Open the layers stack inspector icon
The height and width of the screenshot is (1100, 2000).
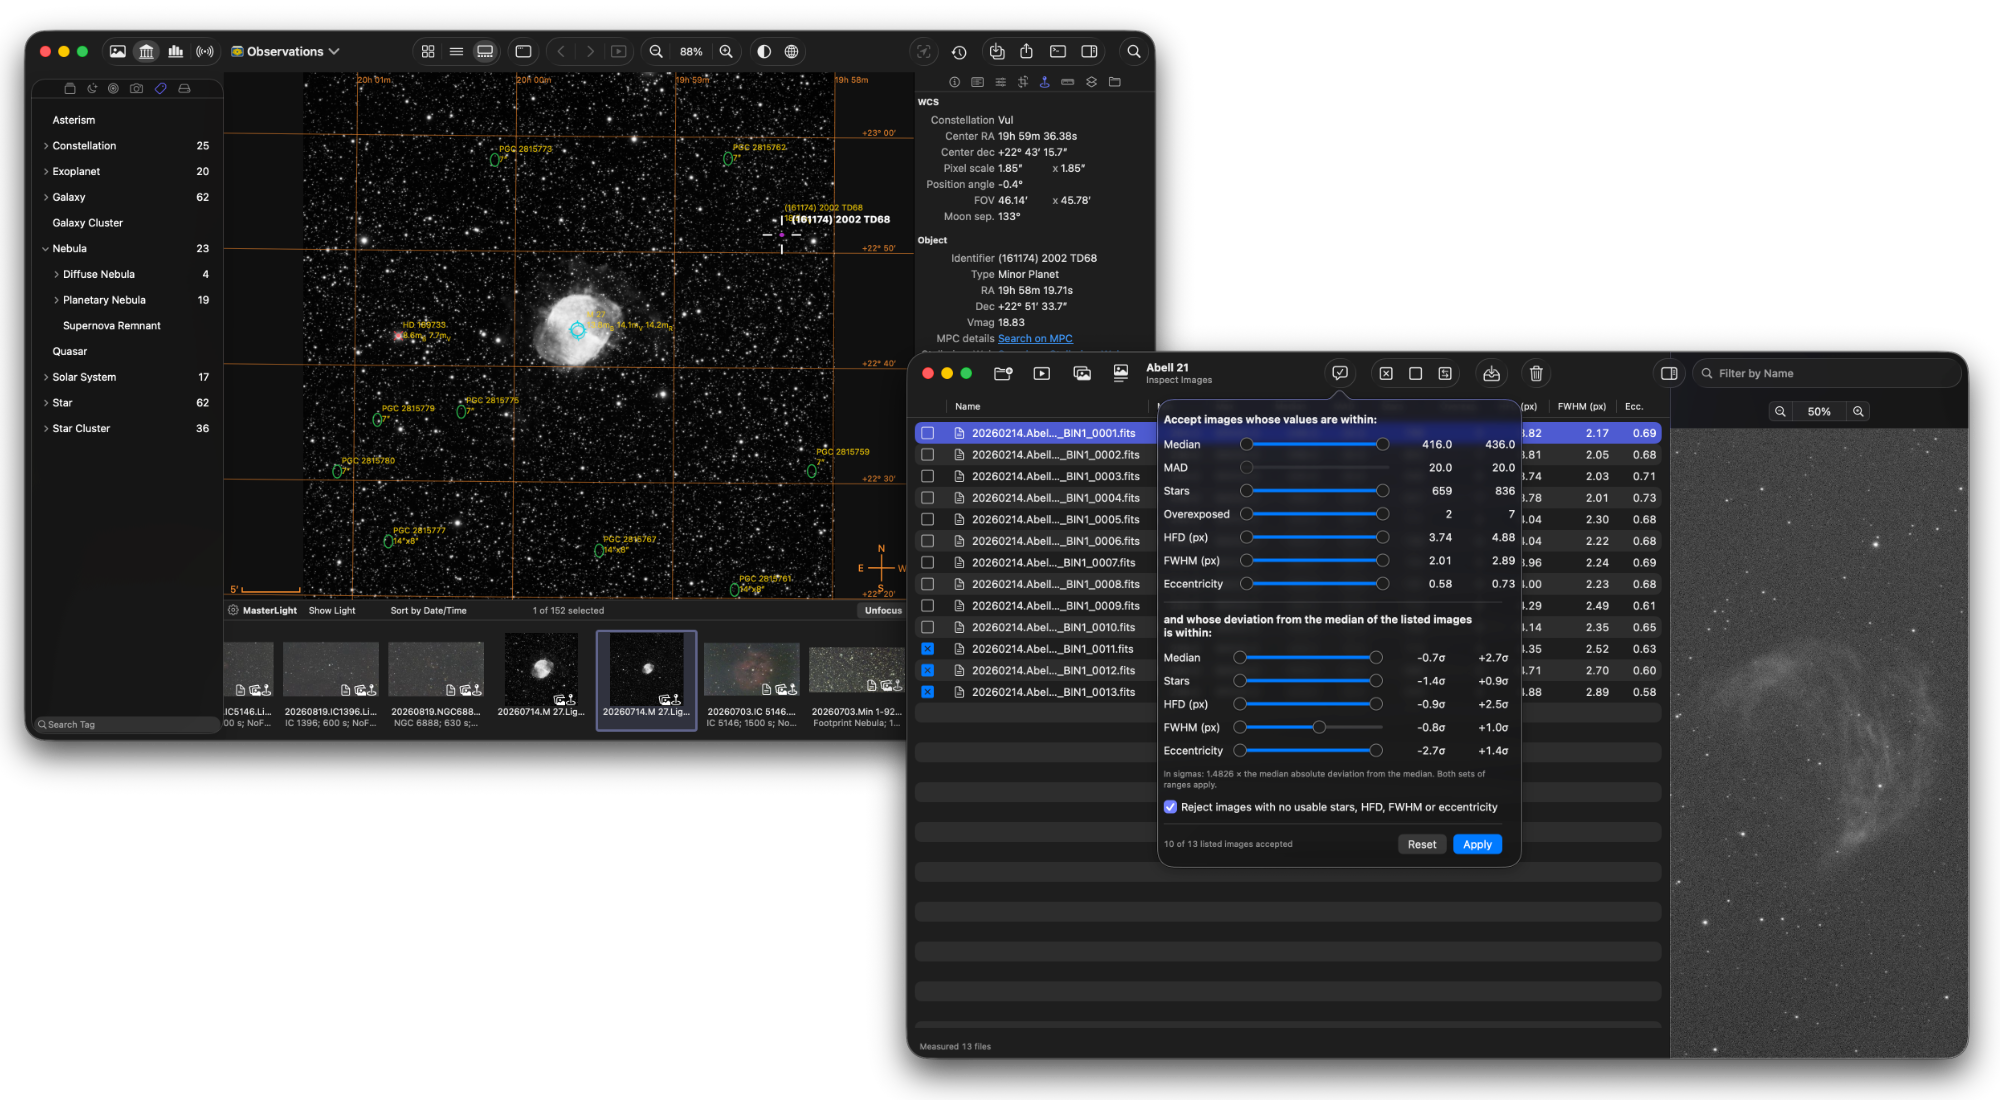coord(1092,82)
